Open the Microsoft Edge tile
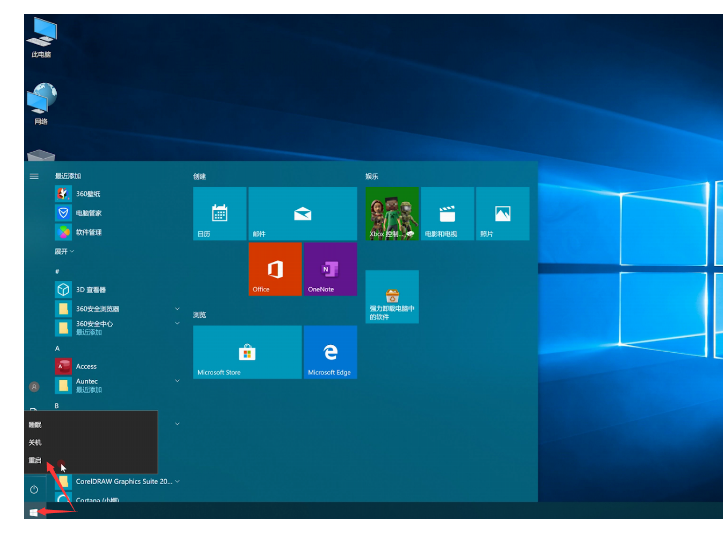 click(330, 352)
